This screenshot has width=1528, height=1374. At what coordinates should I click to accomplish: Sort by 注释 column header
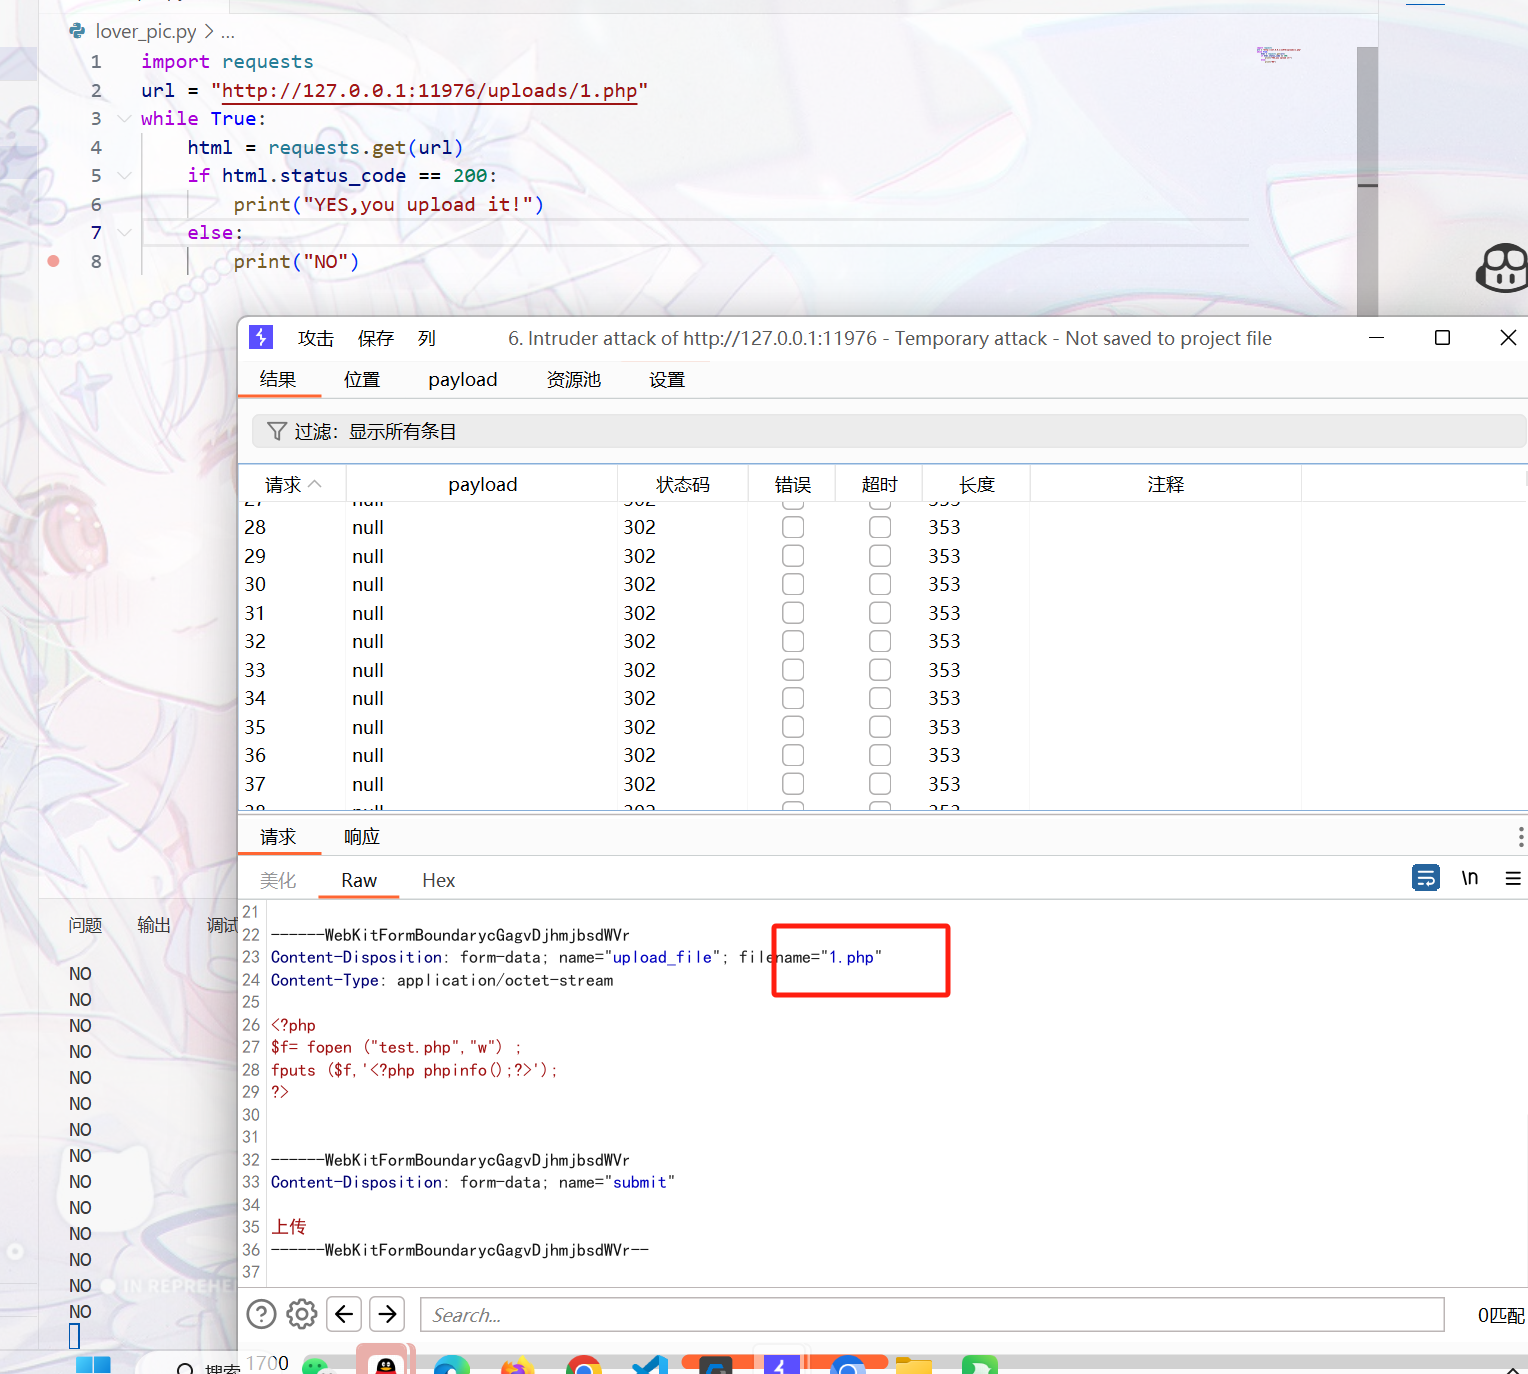(x=1166, y=484)
